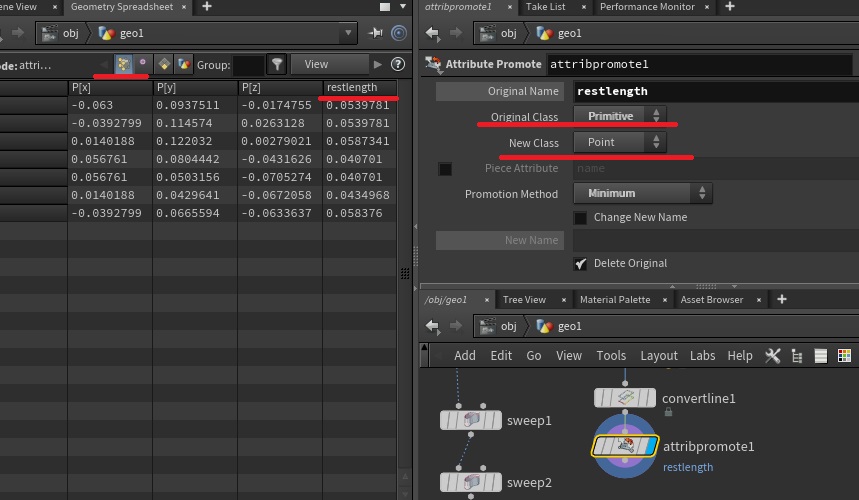Add a new tab in the parameter pane
Screen dimensions: 859x500
(x=730, y=7)
